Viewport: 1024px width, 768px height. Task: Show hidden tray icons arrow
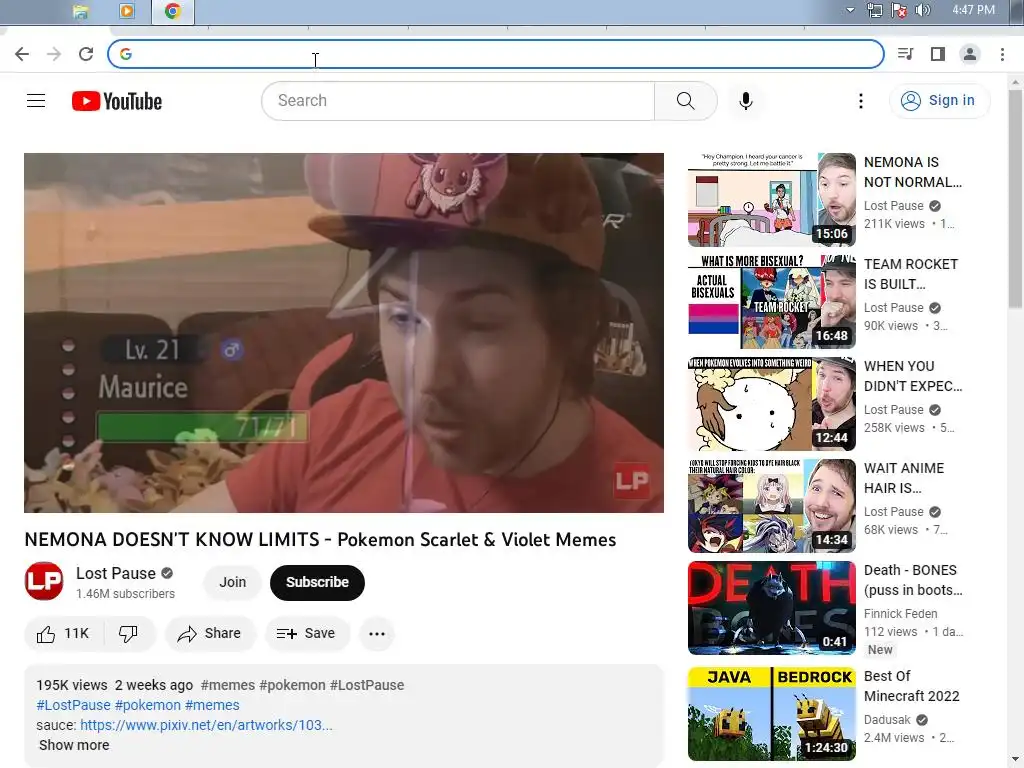(850, 10)
